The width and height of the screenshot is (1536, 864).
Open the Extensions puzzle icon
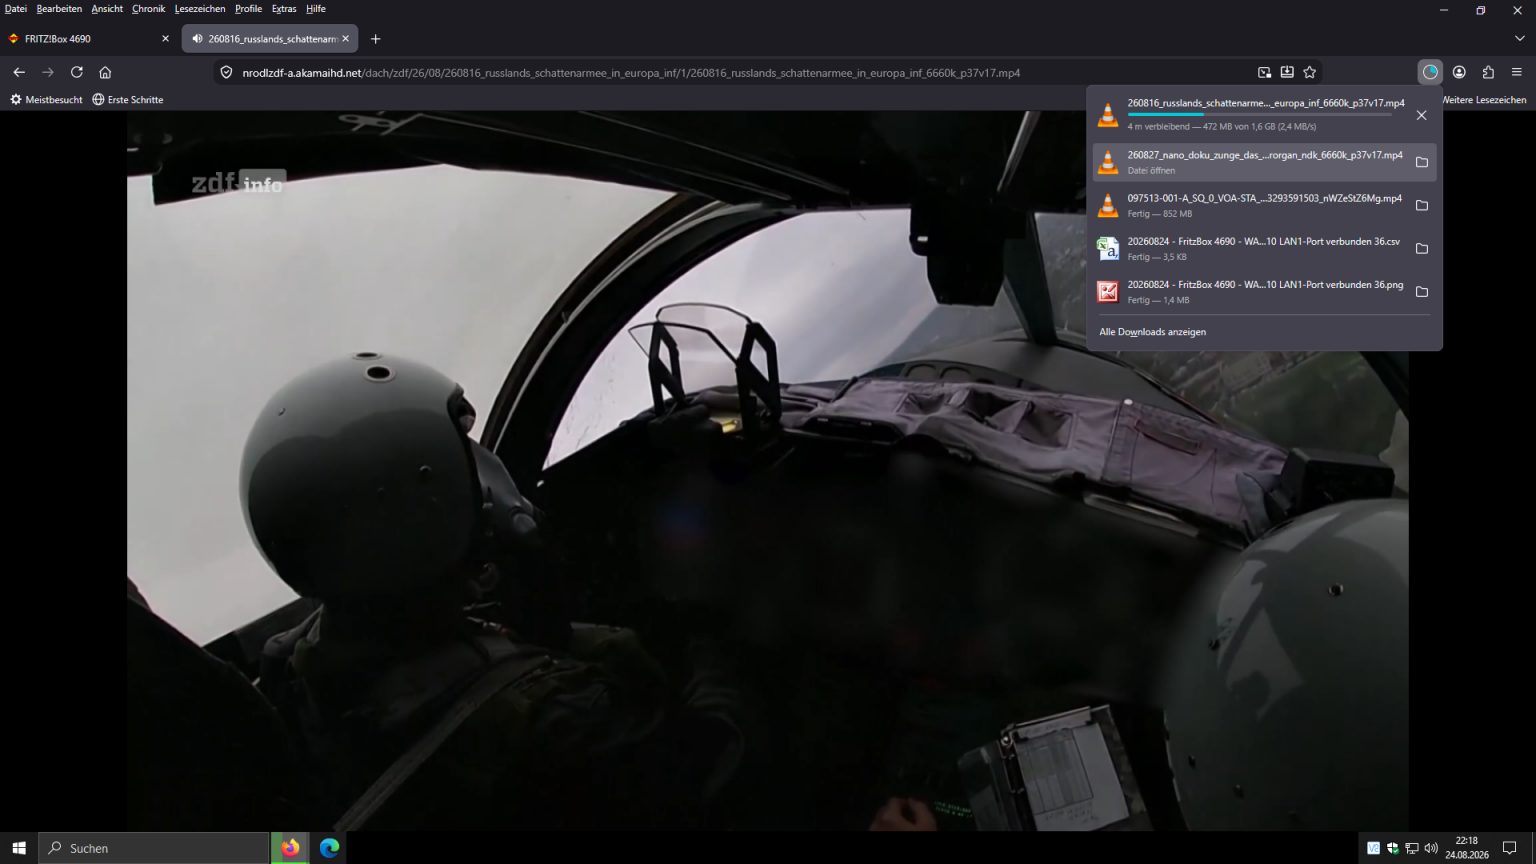coord(1488,72)
